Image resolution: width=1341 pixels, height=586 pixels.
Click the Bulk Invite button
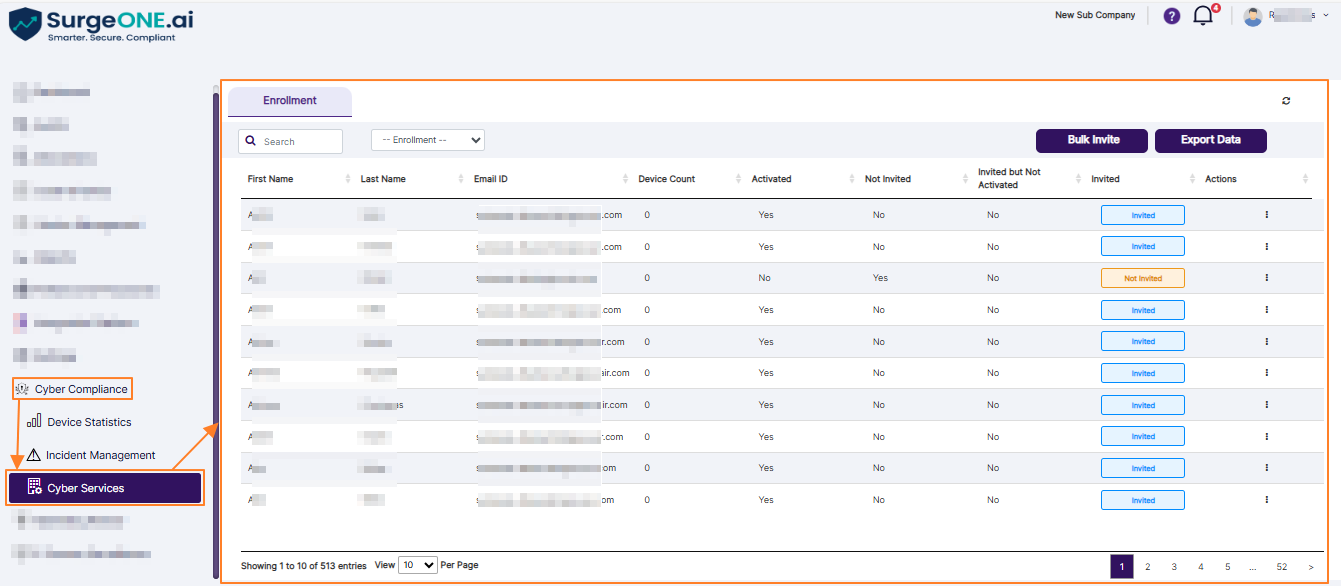tap(1093, 141)
